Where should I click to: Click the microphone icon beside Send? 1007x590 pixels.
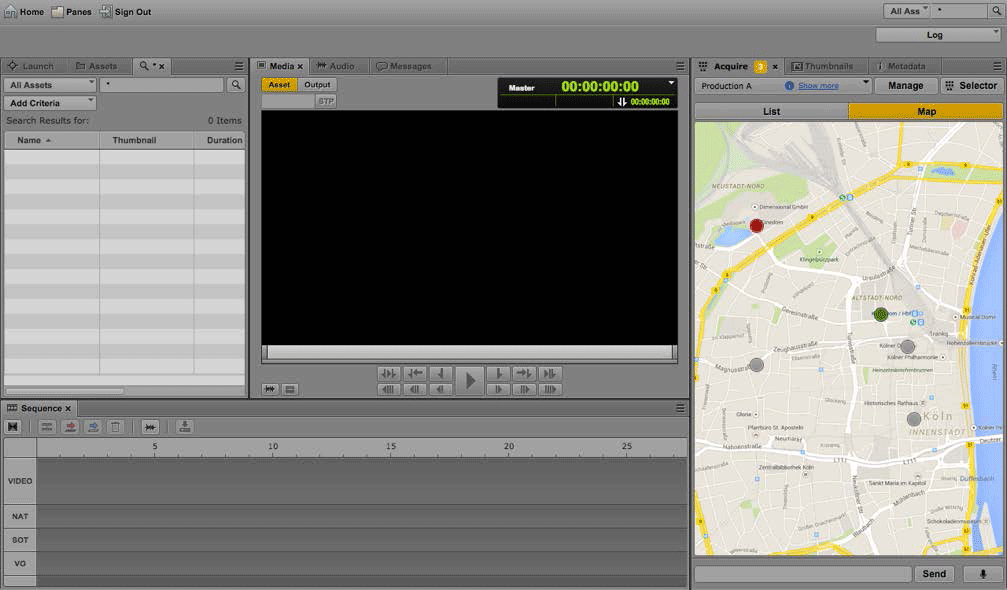[x=982, y=574]
